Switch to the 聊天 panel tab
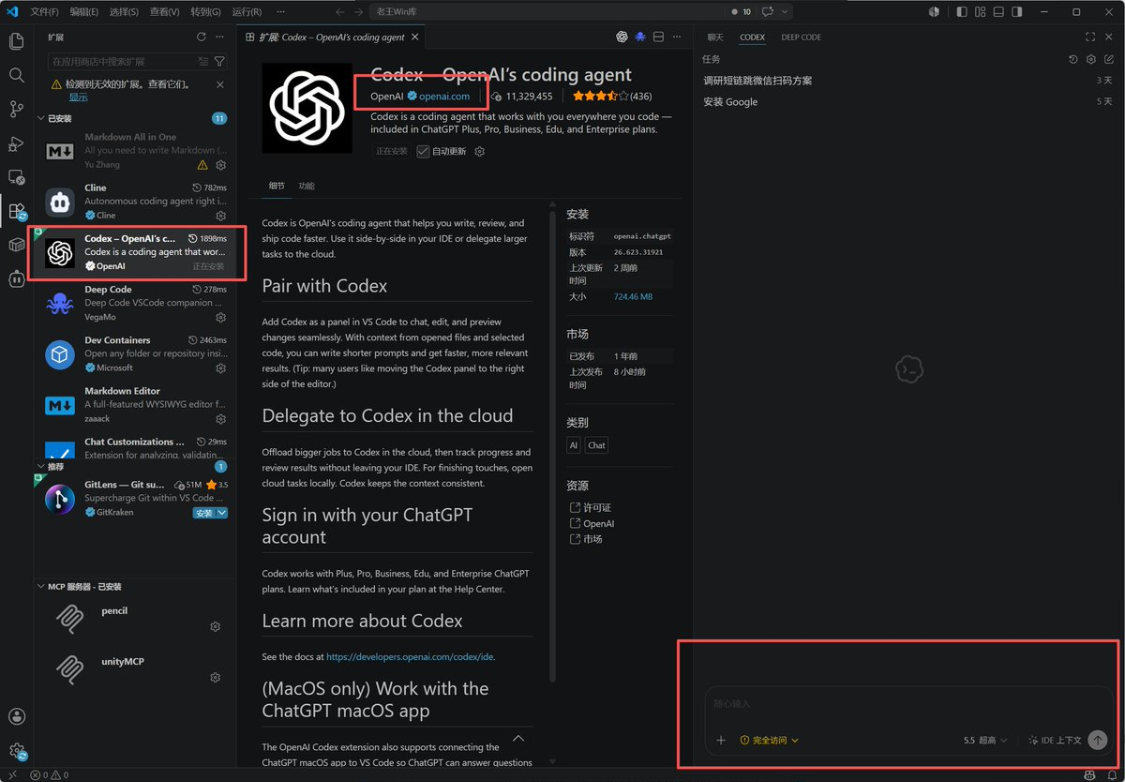This screenshot has width=1125, height=782. pyautogui.click(x=715, y=37)
